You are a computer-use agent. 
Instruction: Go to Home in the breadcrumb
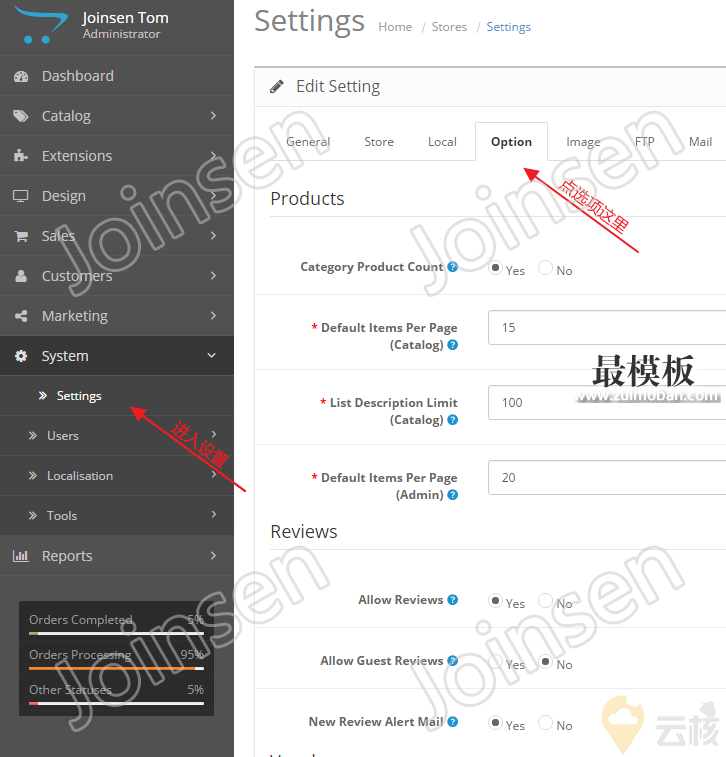pyautogui.click(x=395, y=27)
